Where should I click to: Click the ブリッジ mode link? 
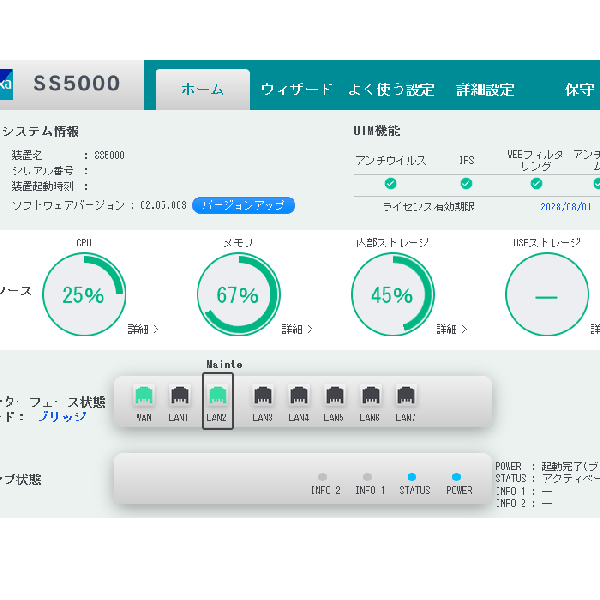(x=62, y=416)
